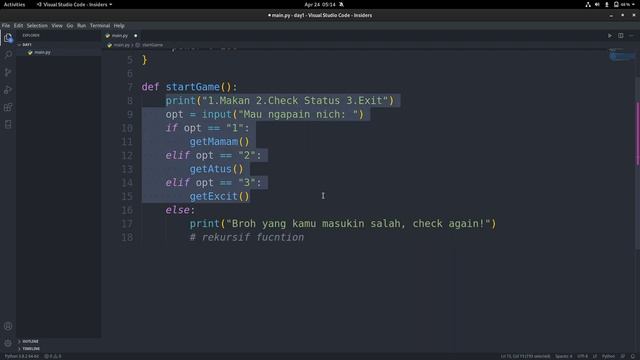Open the Visual Studio Code app menu dropdown
This screenshot has width=640, height=360.
[x=74, y=4]
